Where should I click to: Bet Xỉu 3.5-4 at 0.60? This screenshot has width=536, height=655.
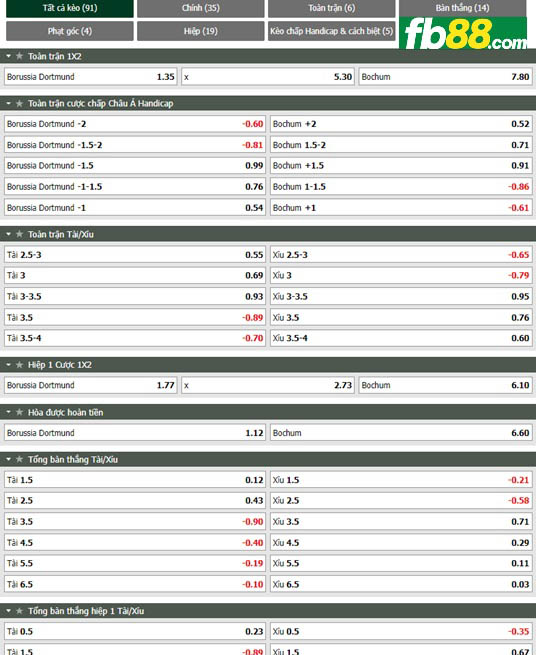pyautogui.click(x=401, y=338)
